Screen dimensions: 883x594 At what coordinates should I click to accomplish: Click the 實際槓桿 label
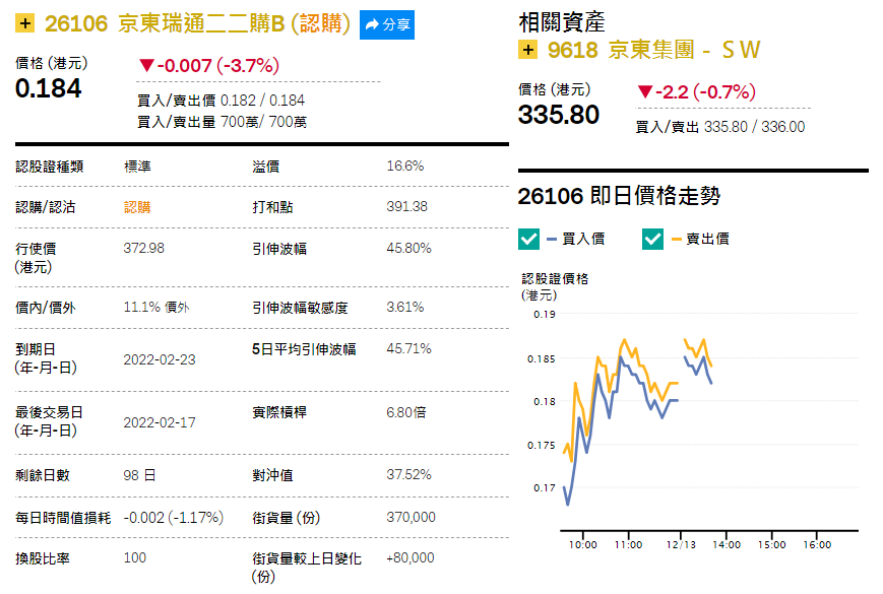[x=279, y=412]
